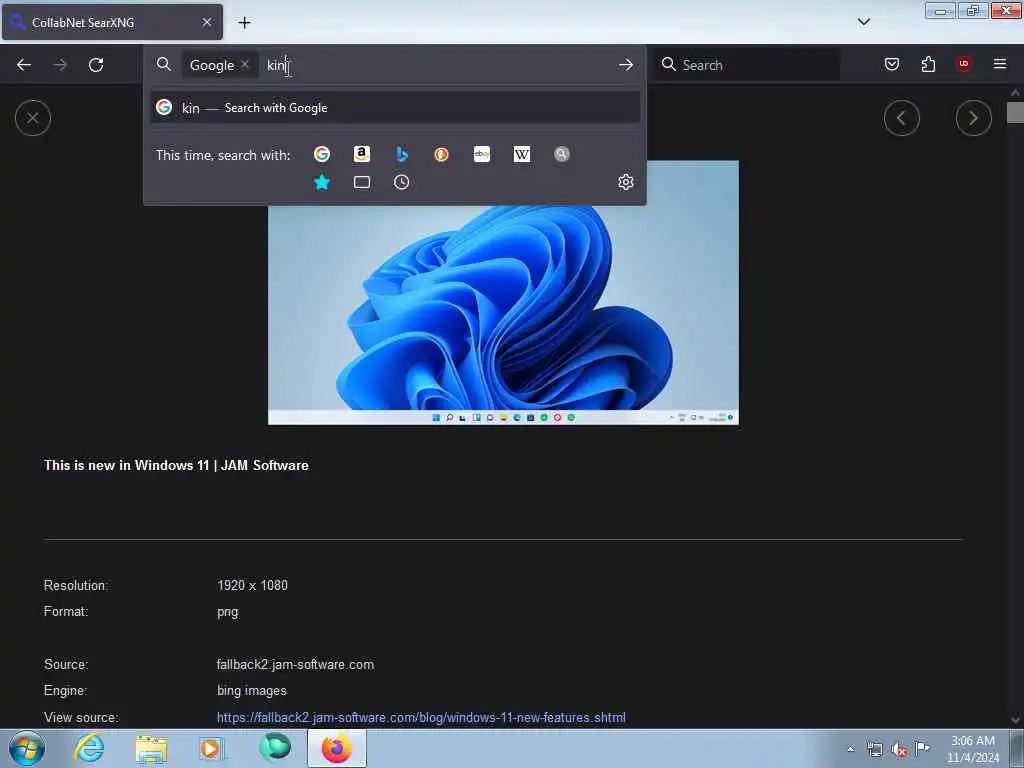This screenshot has height=768, width=1024.
Task: Click the Save to Pocket icon
Action: point(892,64)
